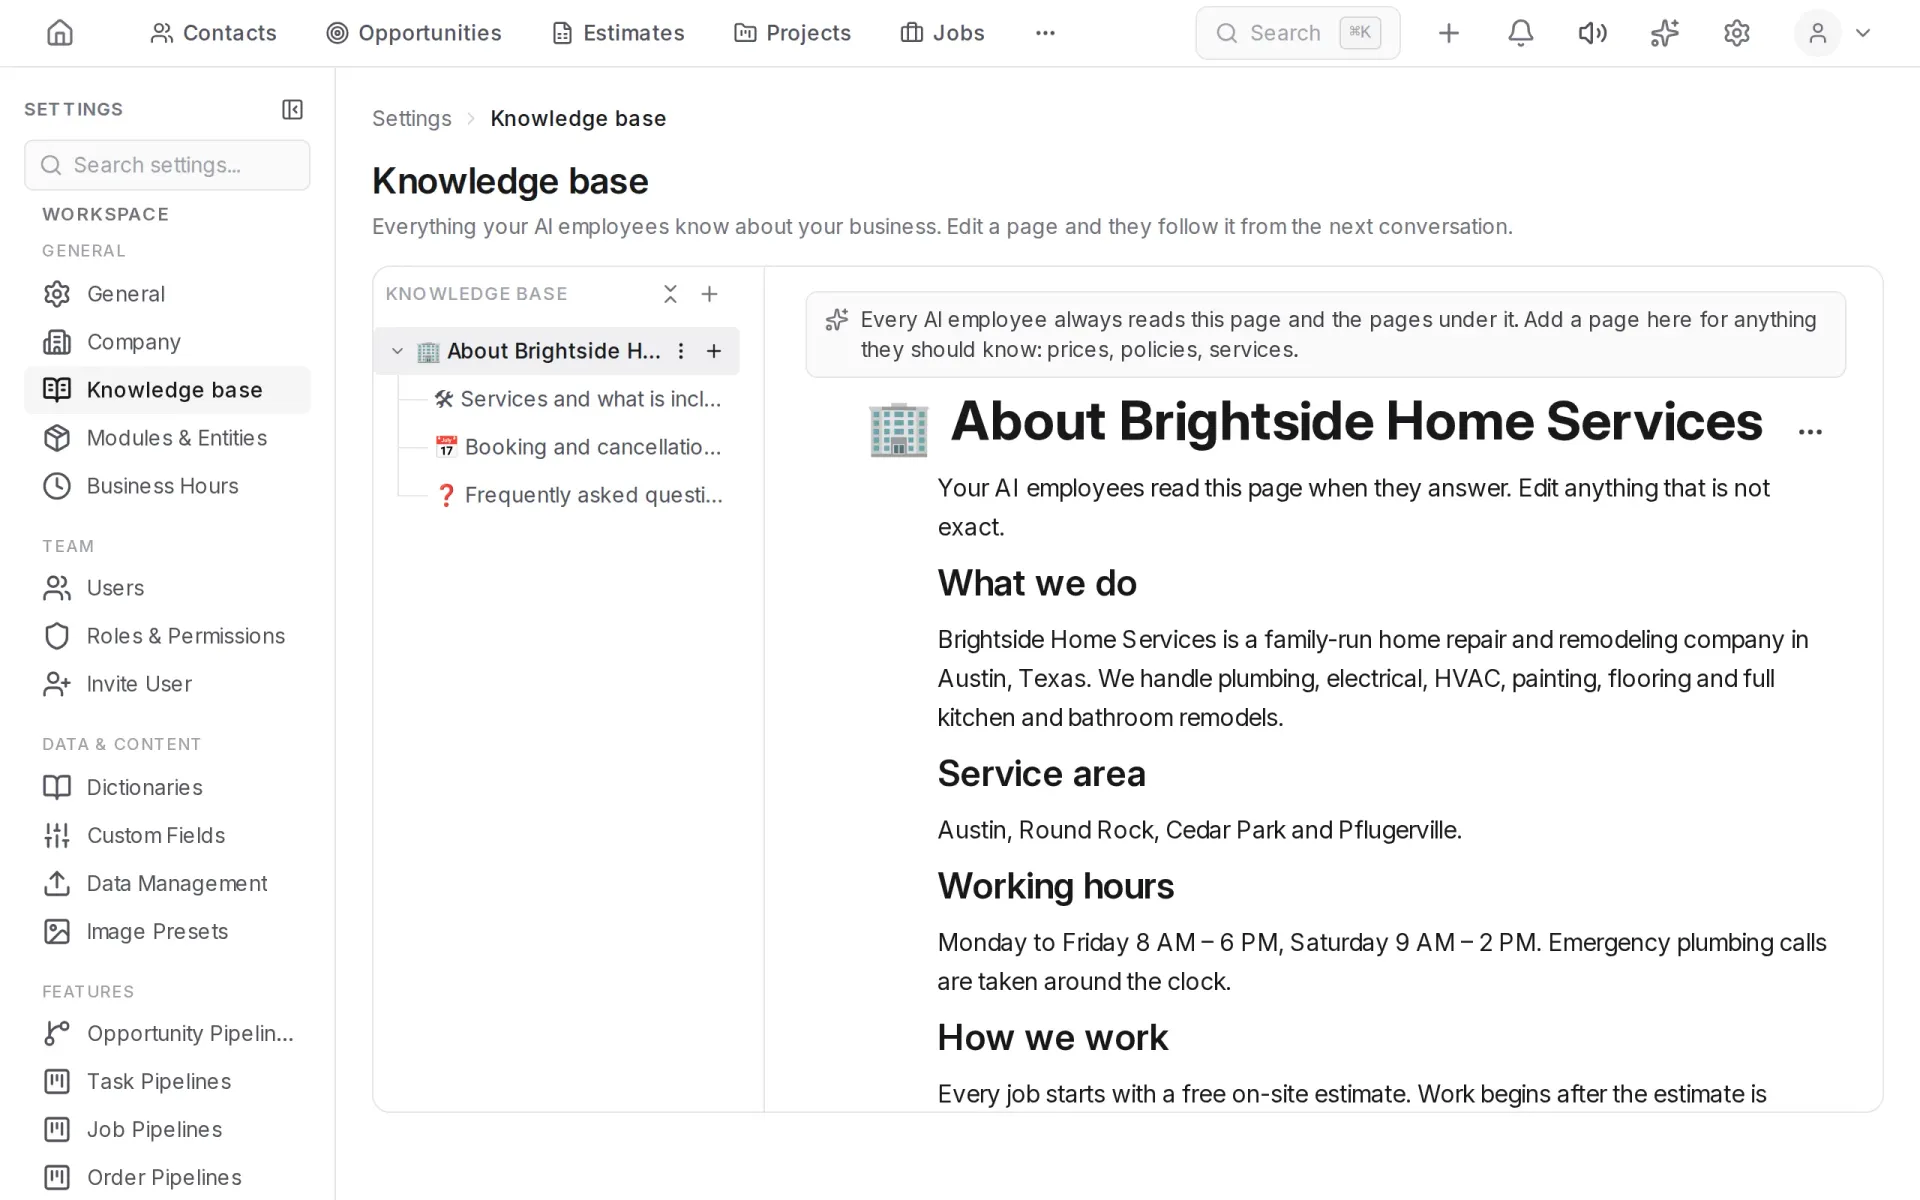Open Company settings

(x=167, y=342)
